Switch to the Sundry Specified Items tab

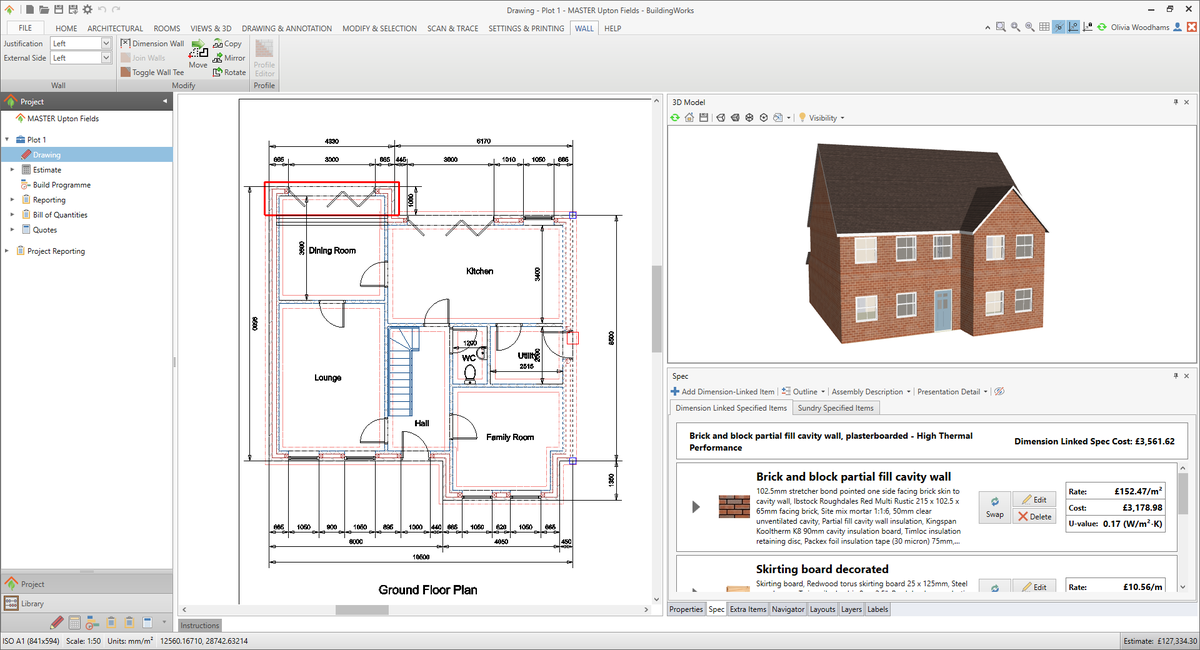click(x=836, y=408)
